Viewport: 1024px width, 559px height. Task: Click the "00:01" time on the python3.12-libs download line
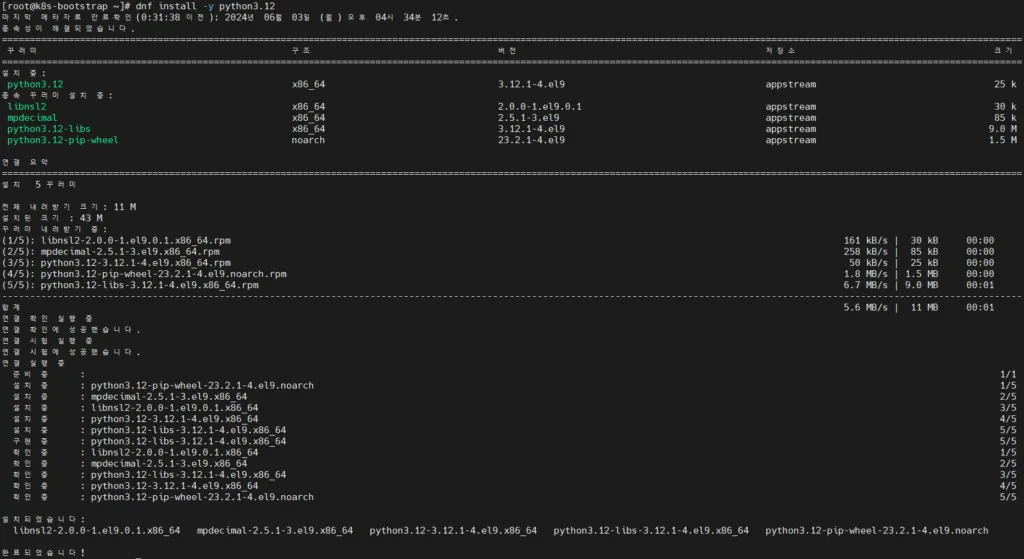click(x=980, y=285)
